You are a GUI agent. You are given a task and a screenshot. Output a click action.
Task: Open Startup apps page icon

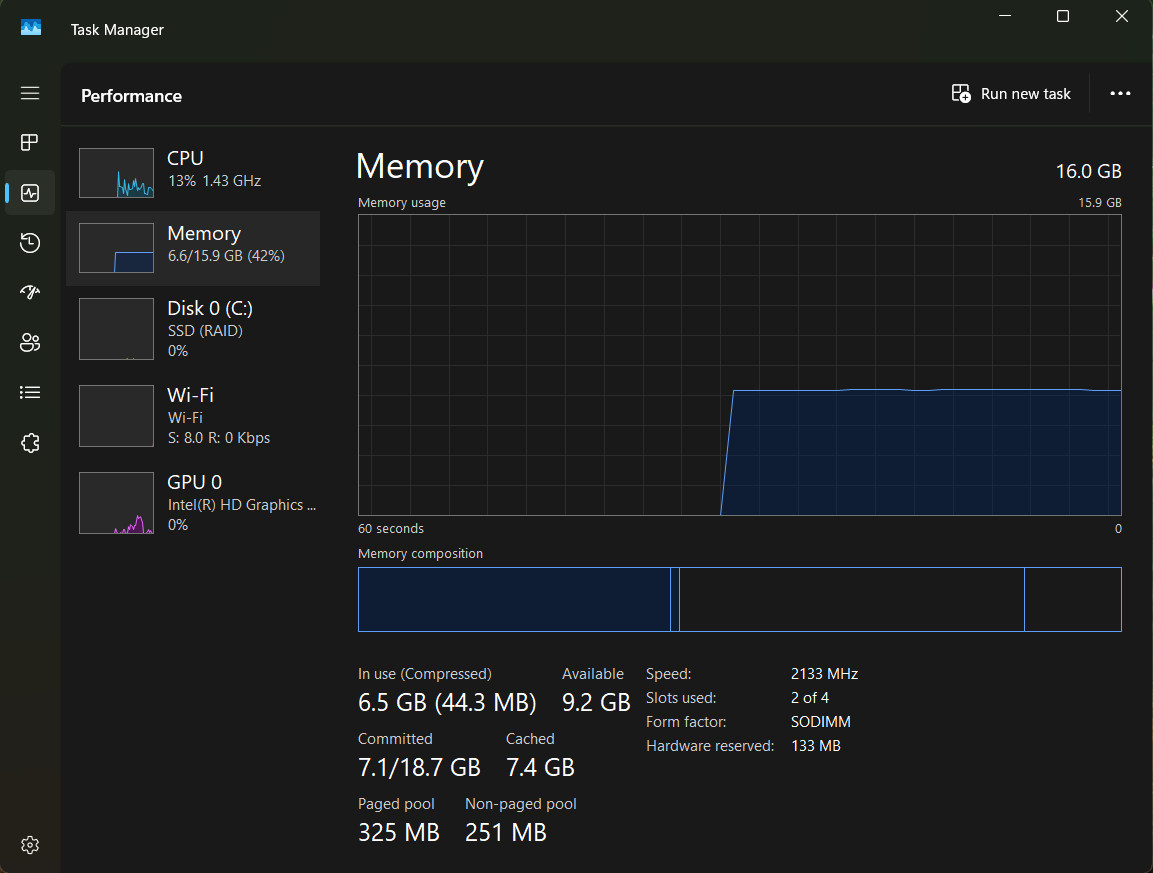30,293
